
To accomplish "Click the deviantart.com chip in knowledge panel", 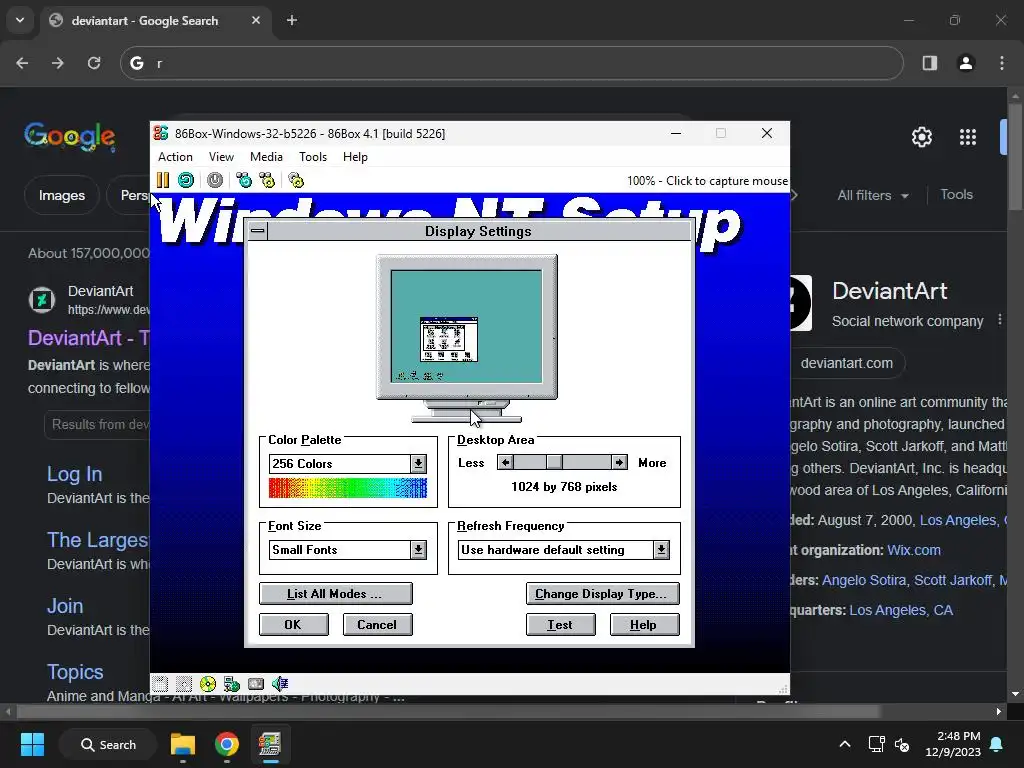I will point(846,363).
